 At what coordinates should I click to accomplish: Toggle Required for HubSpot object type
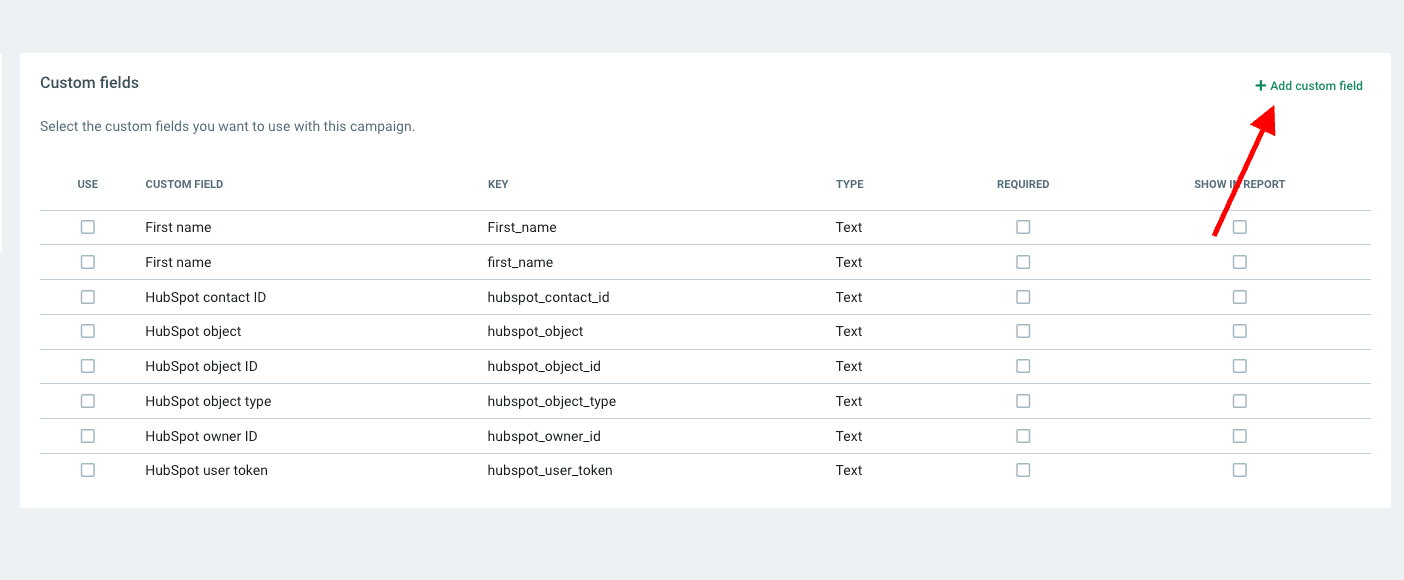pos(1023,401)
